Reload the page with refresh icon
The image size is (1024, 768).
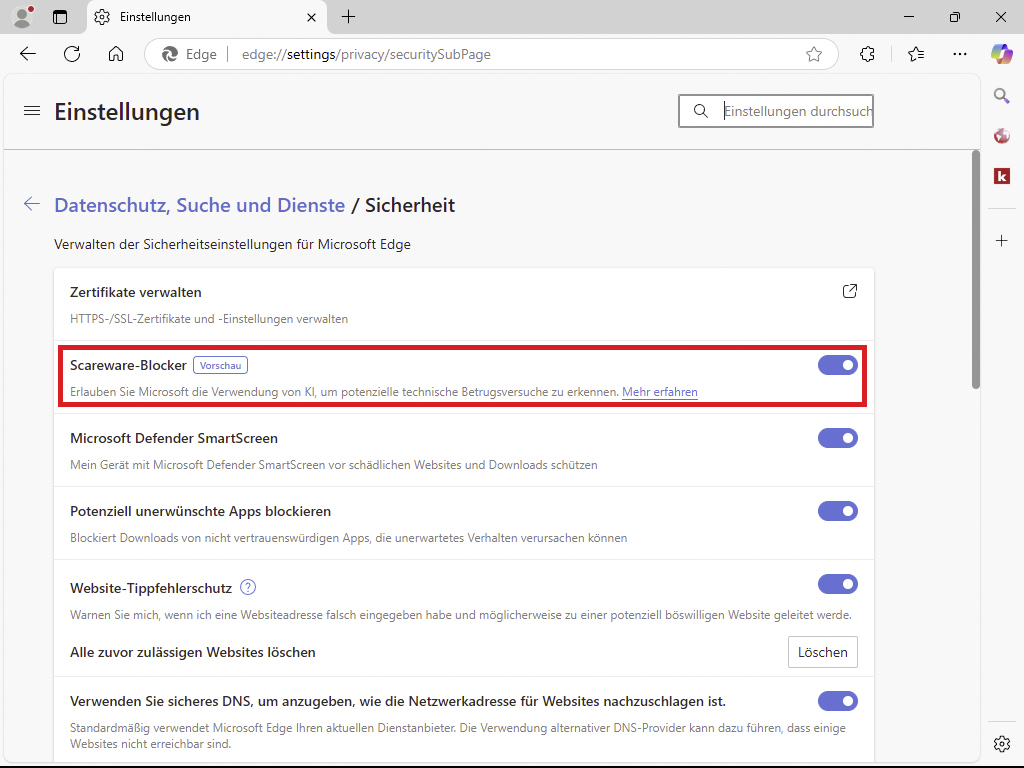[72, 54]
